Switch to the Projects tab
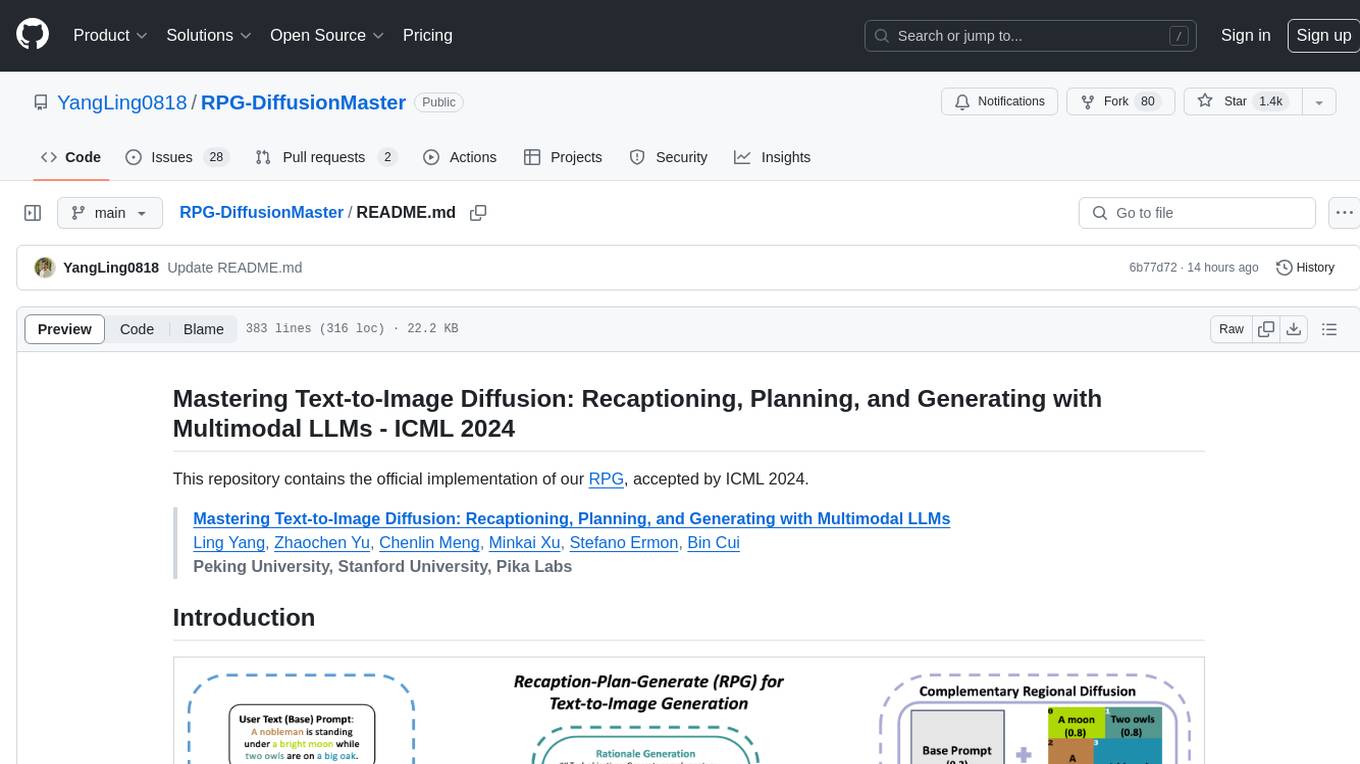The height and width of the screenshot is (764, 1360). tap(562, 157)
